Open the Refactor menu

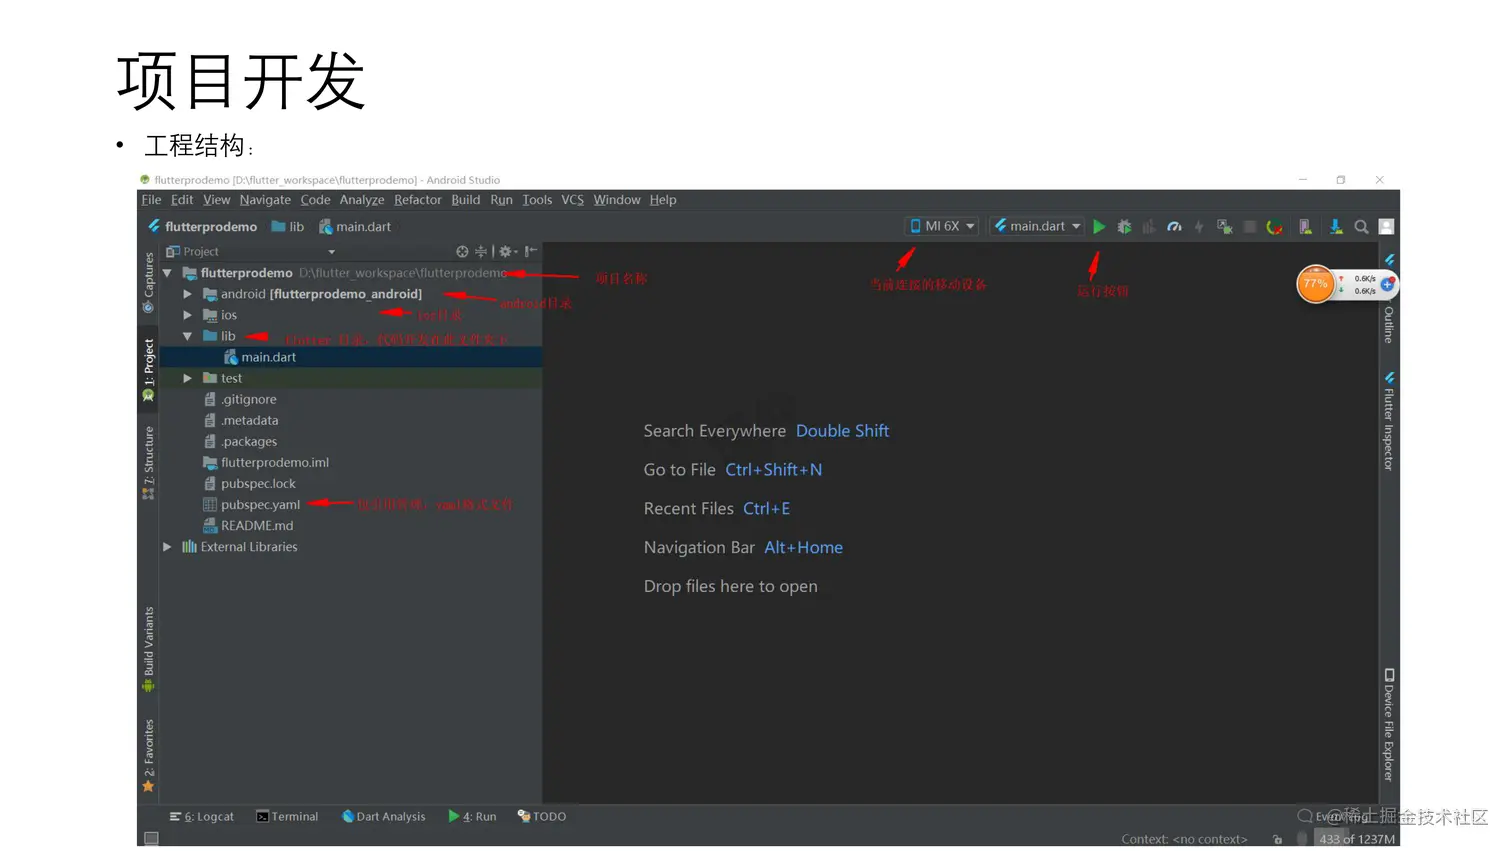(417, 200)
